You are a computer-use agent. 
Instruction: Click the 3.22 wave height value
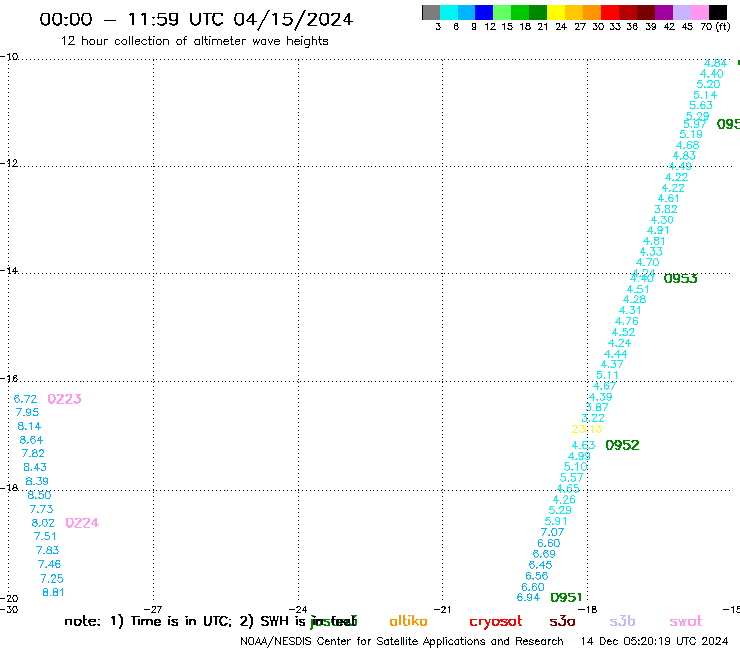593,418
